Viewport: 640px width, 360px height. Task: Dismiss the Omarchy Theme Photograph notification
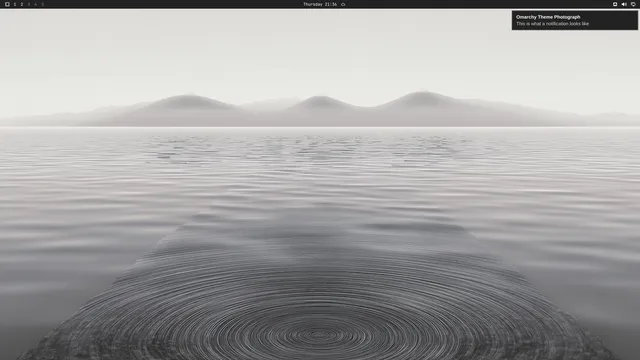(575, 20)
